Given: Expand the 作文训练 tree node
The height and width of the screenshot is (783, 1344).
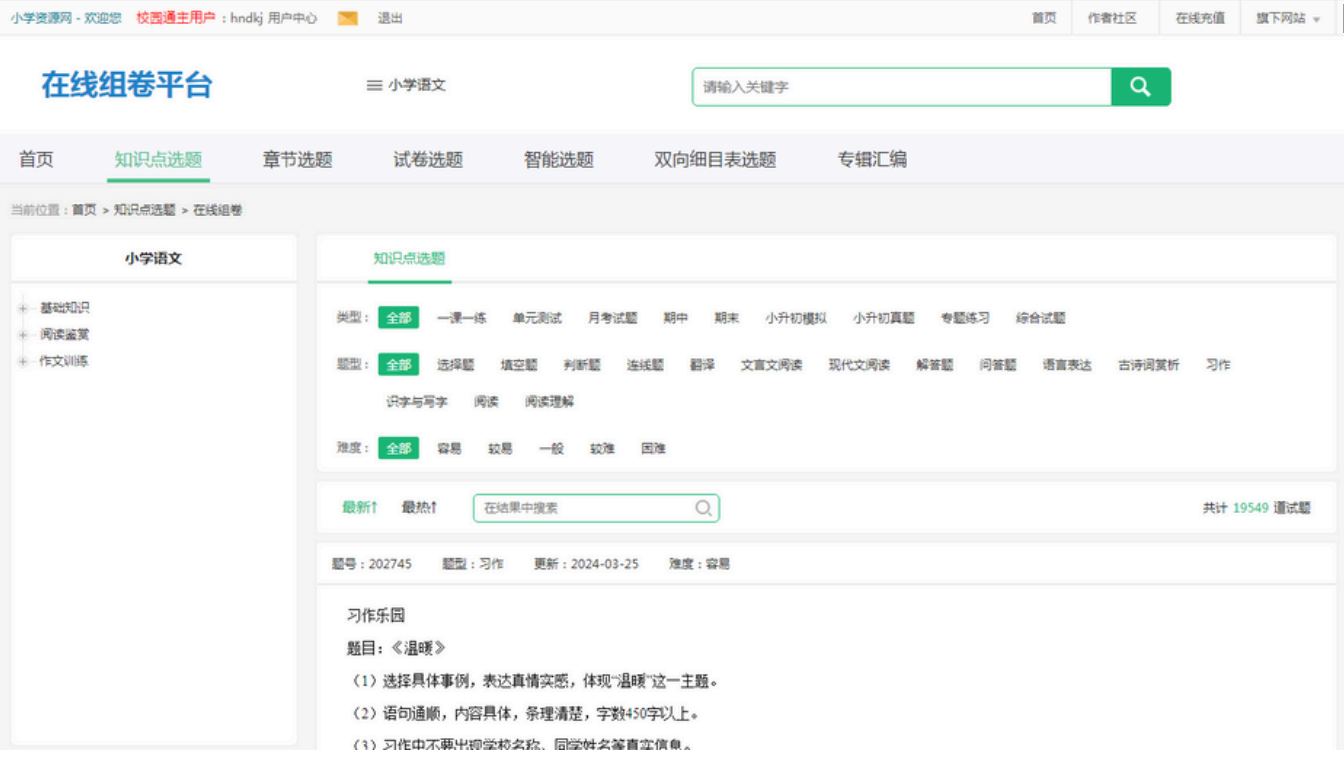Looking at the screenshot, I should coord(23,362).
